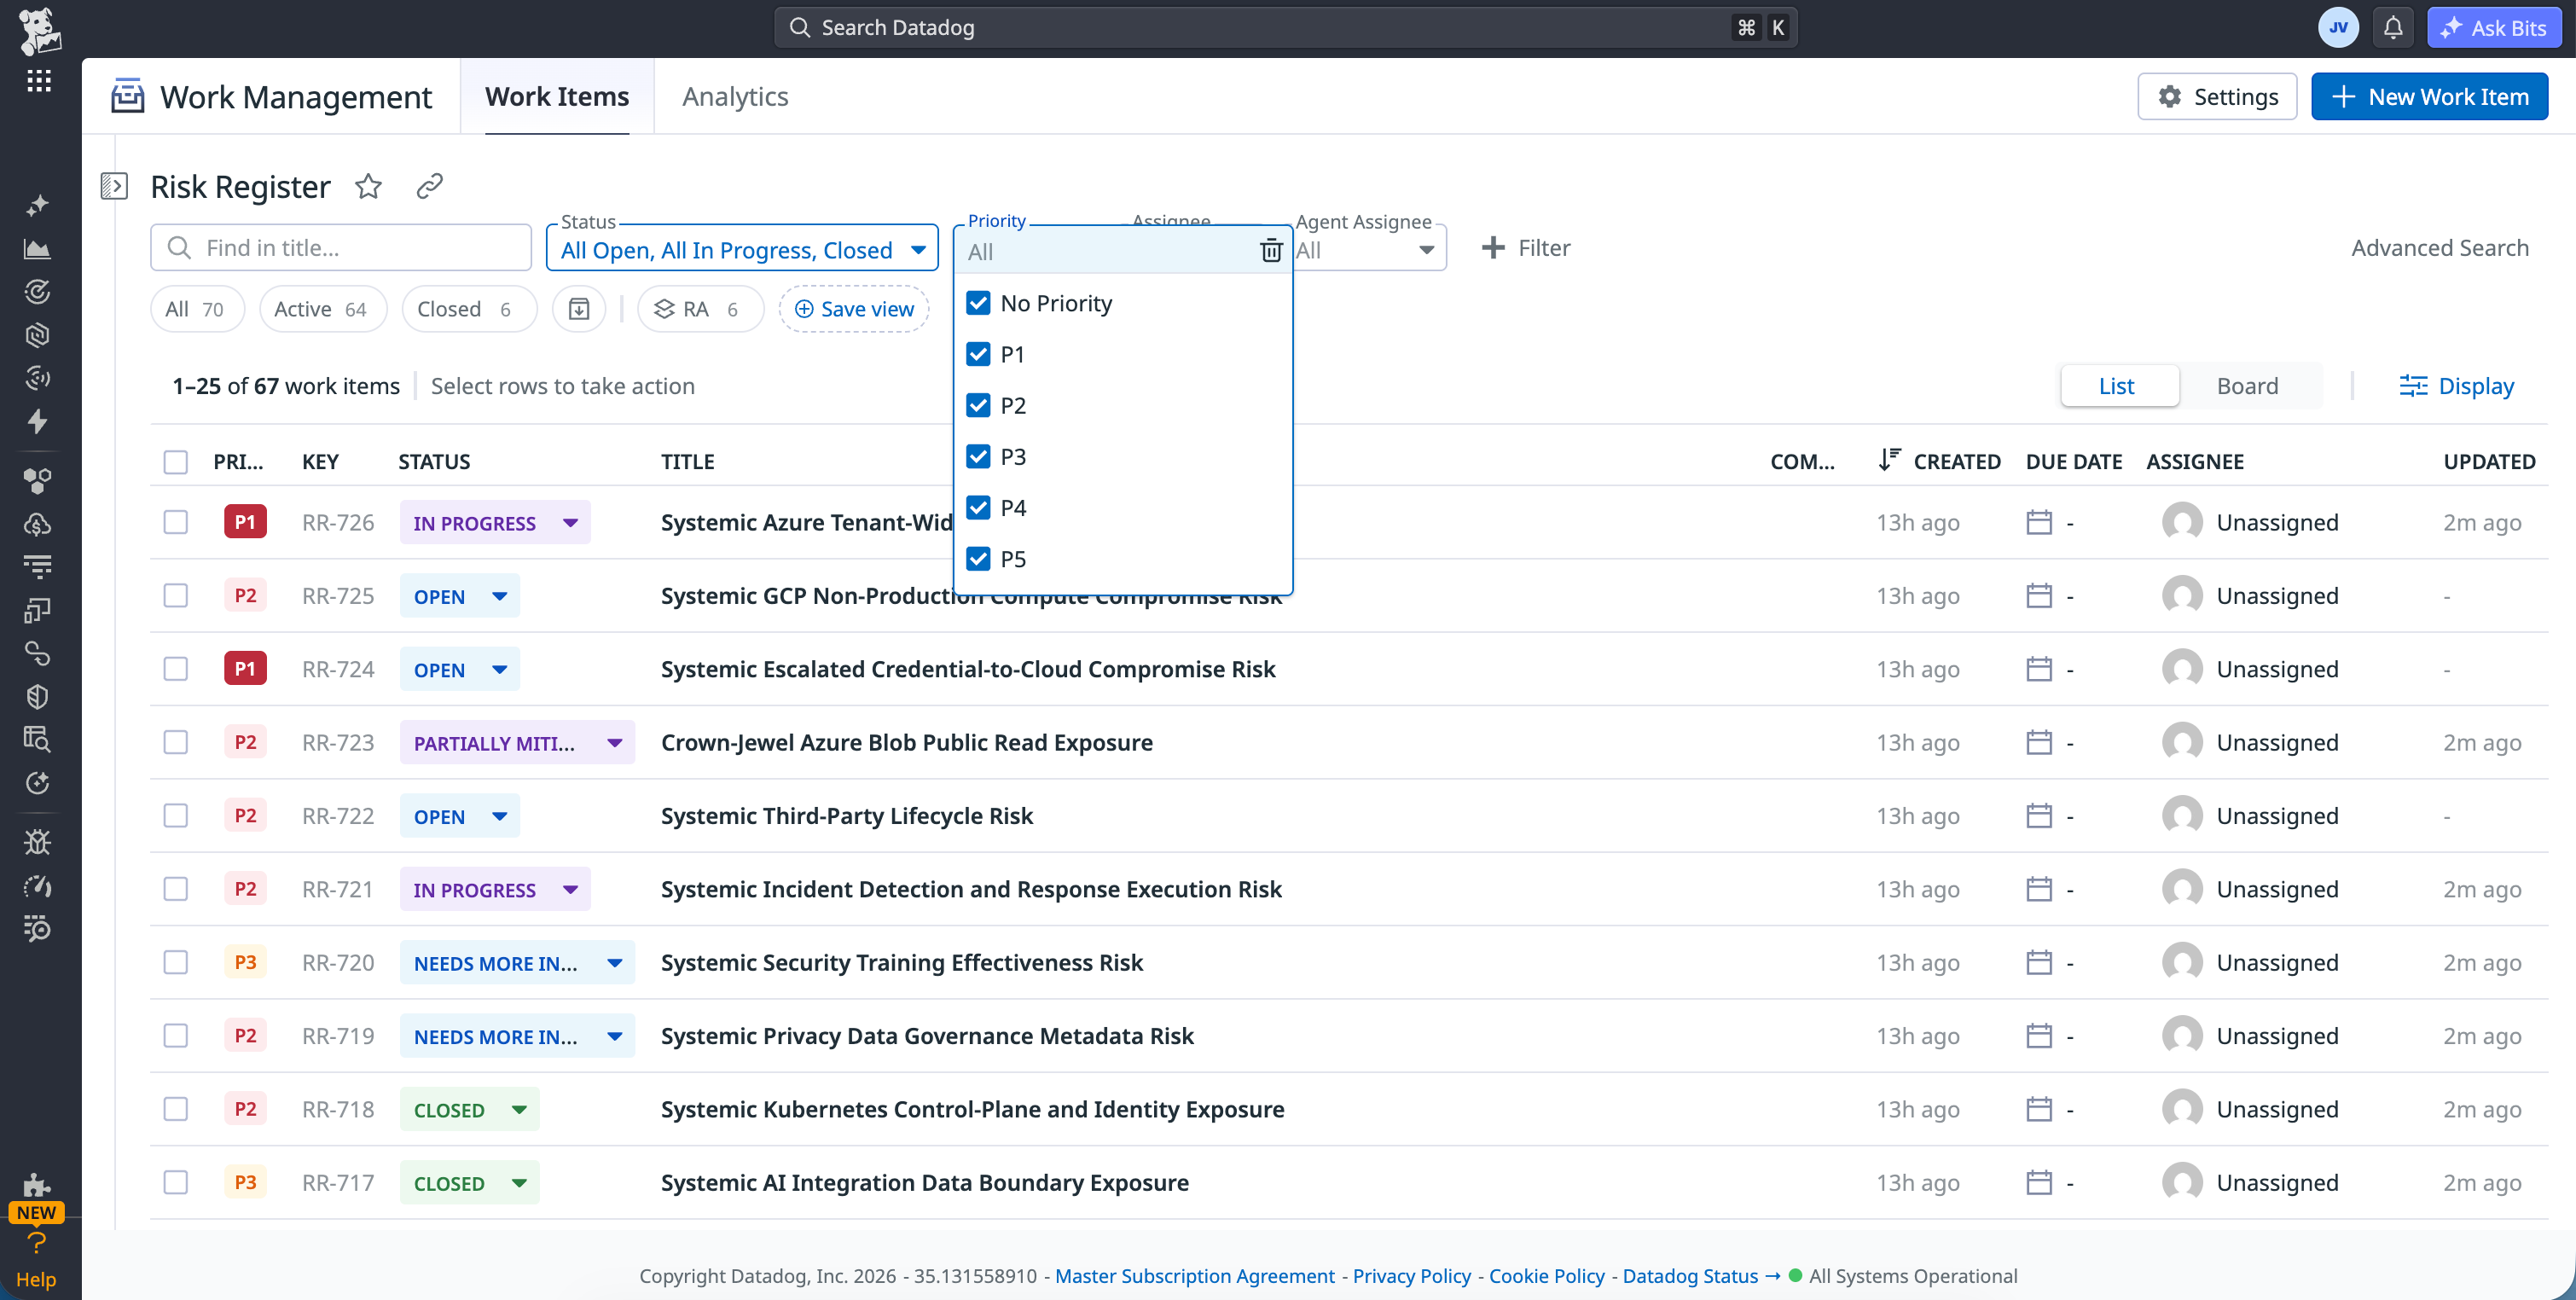Click the archive view icon next to Closed
The width and height of the screenshot is (2576, 1300).
[x=579, y=309]
